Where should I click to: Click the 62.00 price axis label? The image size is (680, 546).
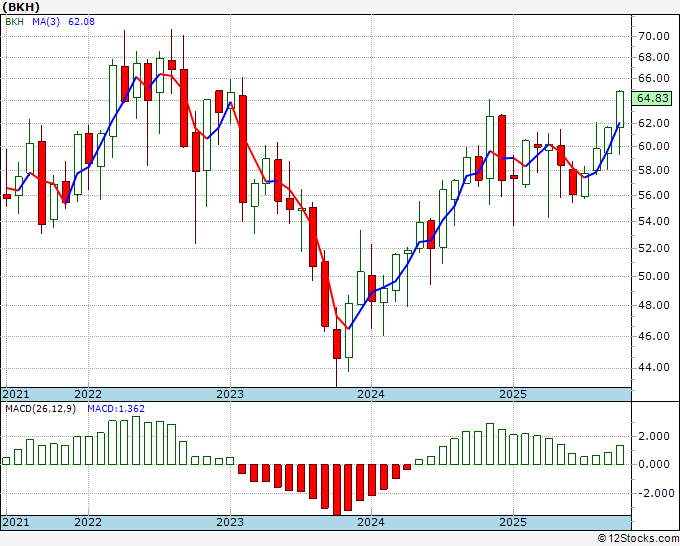pyautogui.click(x=654, y=123)
